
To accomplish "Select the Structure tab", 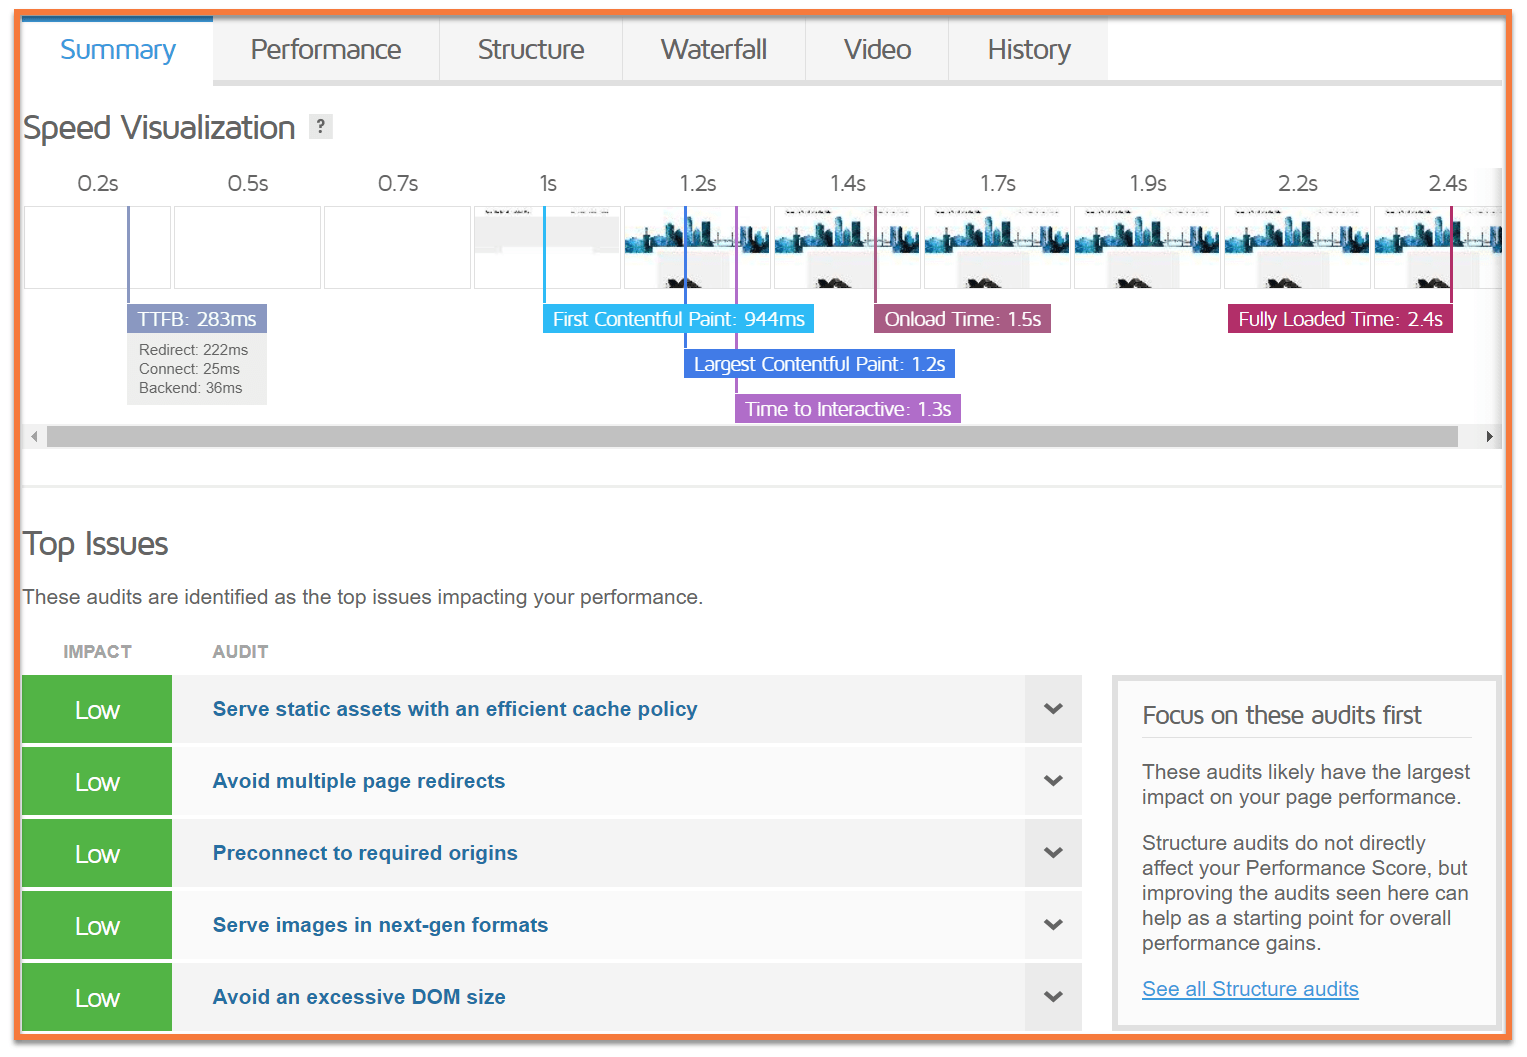I will pyautogui.click(x=530, y=50).
